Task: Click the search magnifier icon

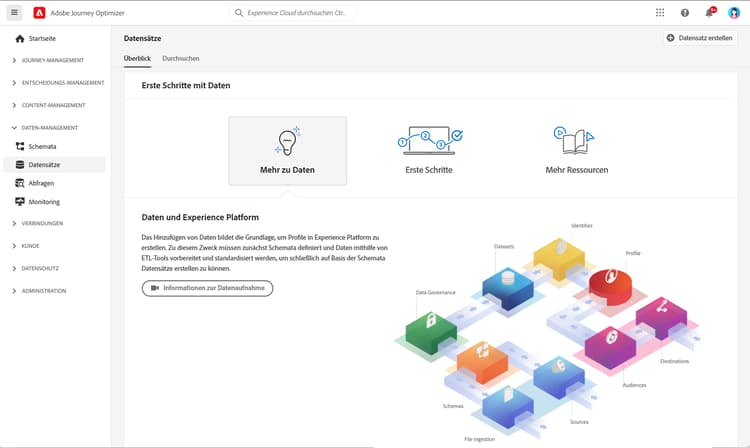Action: pos(239,13)
